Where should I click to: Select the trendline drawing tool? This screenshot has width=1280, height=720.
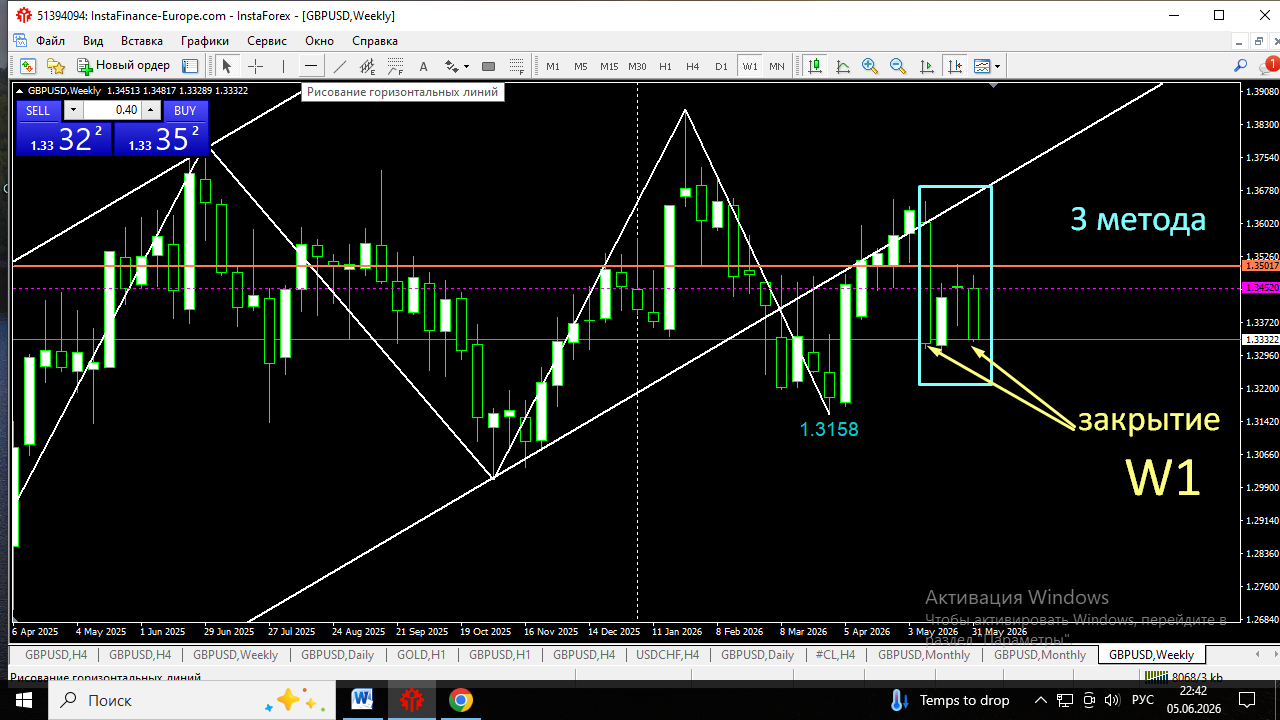[x=339, y=66]
